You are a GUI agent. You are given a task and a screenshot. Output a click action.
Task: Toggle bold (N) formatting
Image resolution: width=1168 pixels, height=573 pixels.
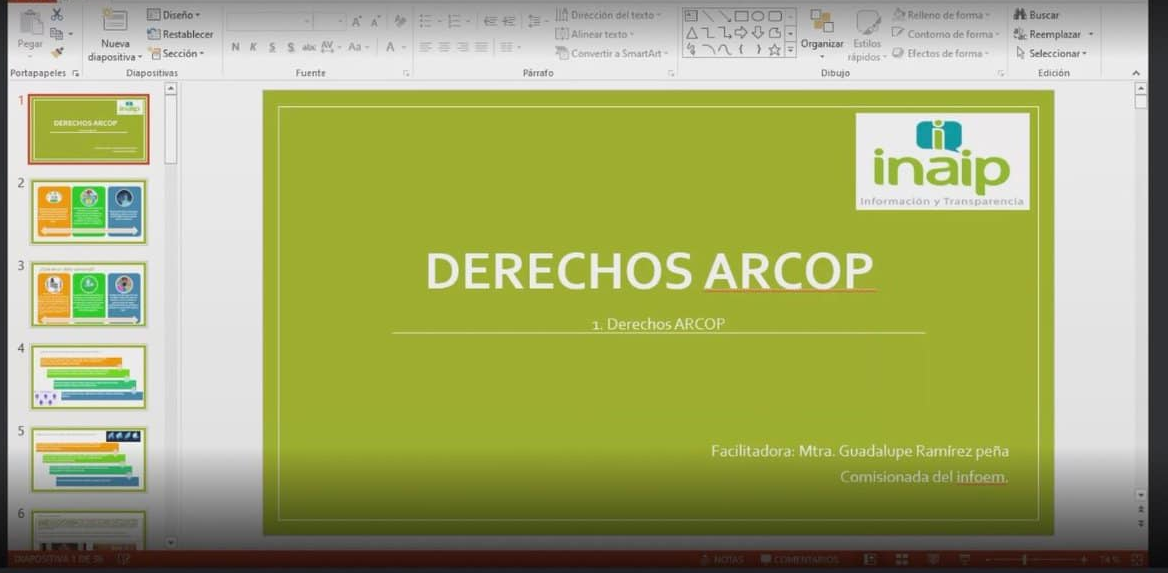(235, 47)
